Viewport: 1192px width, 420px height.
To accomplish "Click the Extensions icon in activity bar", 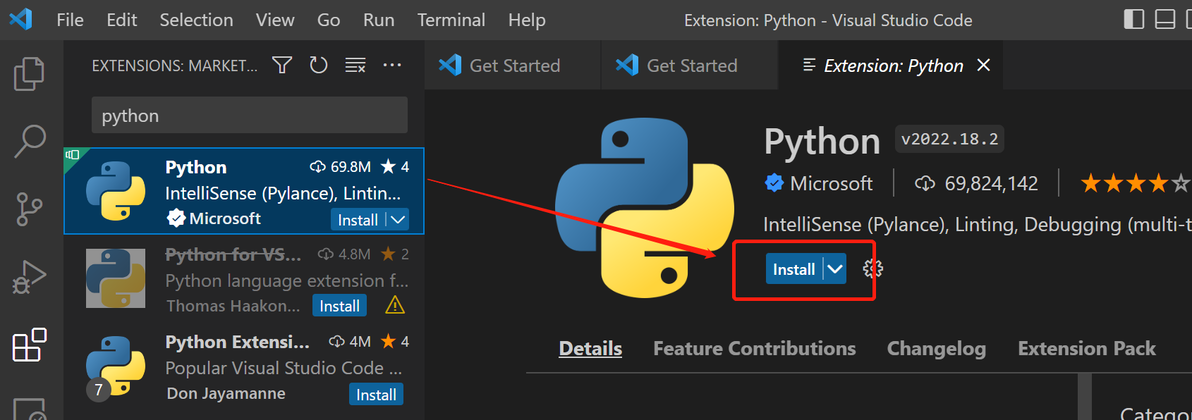I will click(x=29, y=345).
